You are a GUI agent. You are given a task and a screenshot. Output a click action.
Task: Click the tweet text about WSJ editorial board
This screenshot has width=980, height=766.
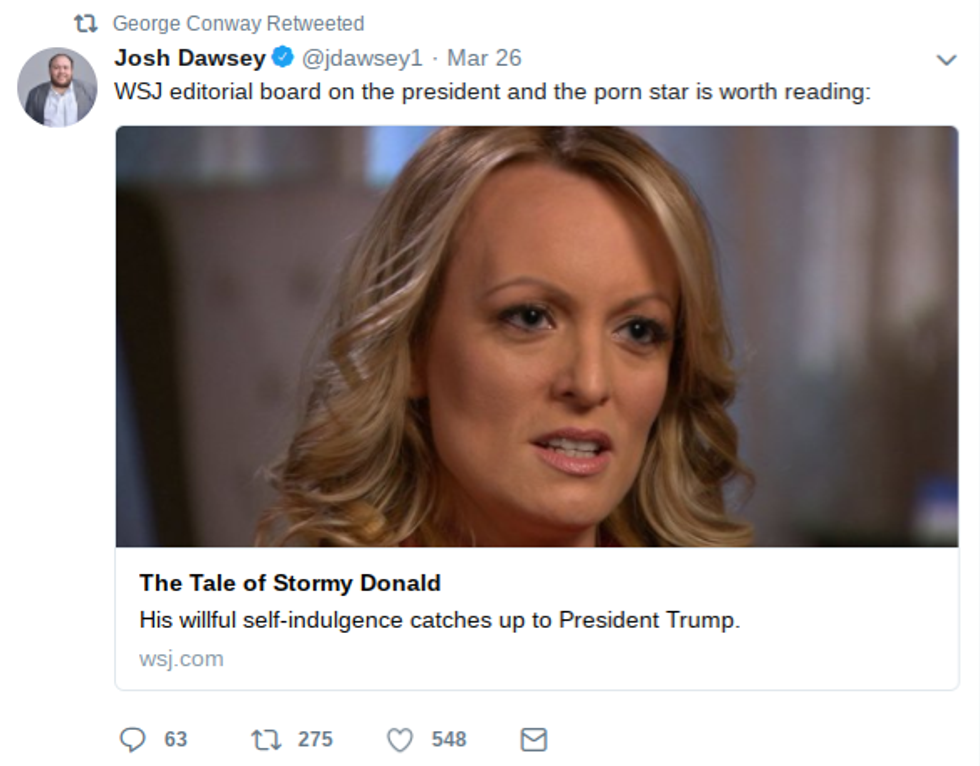coord(493,91)
